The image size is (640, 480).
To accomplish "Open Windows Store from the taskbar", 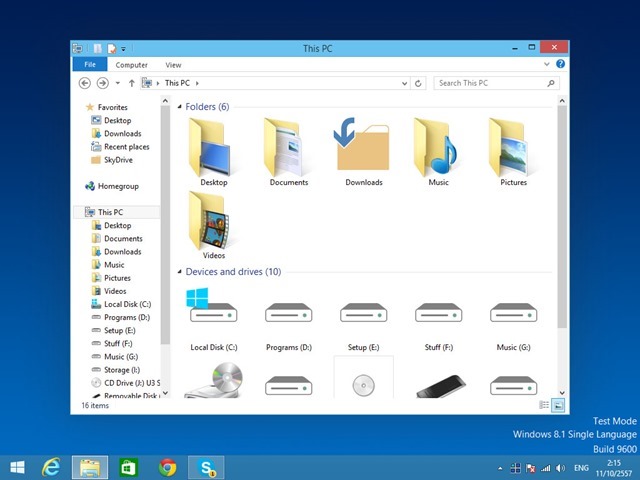I will (128, 467).
